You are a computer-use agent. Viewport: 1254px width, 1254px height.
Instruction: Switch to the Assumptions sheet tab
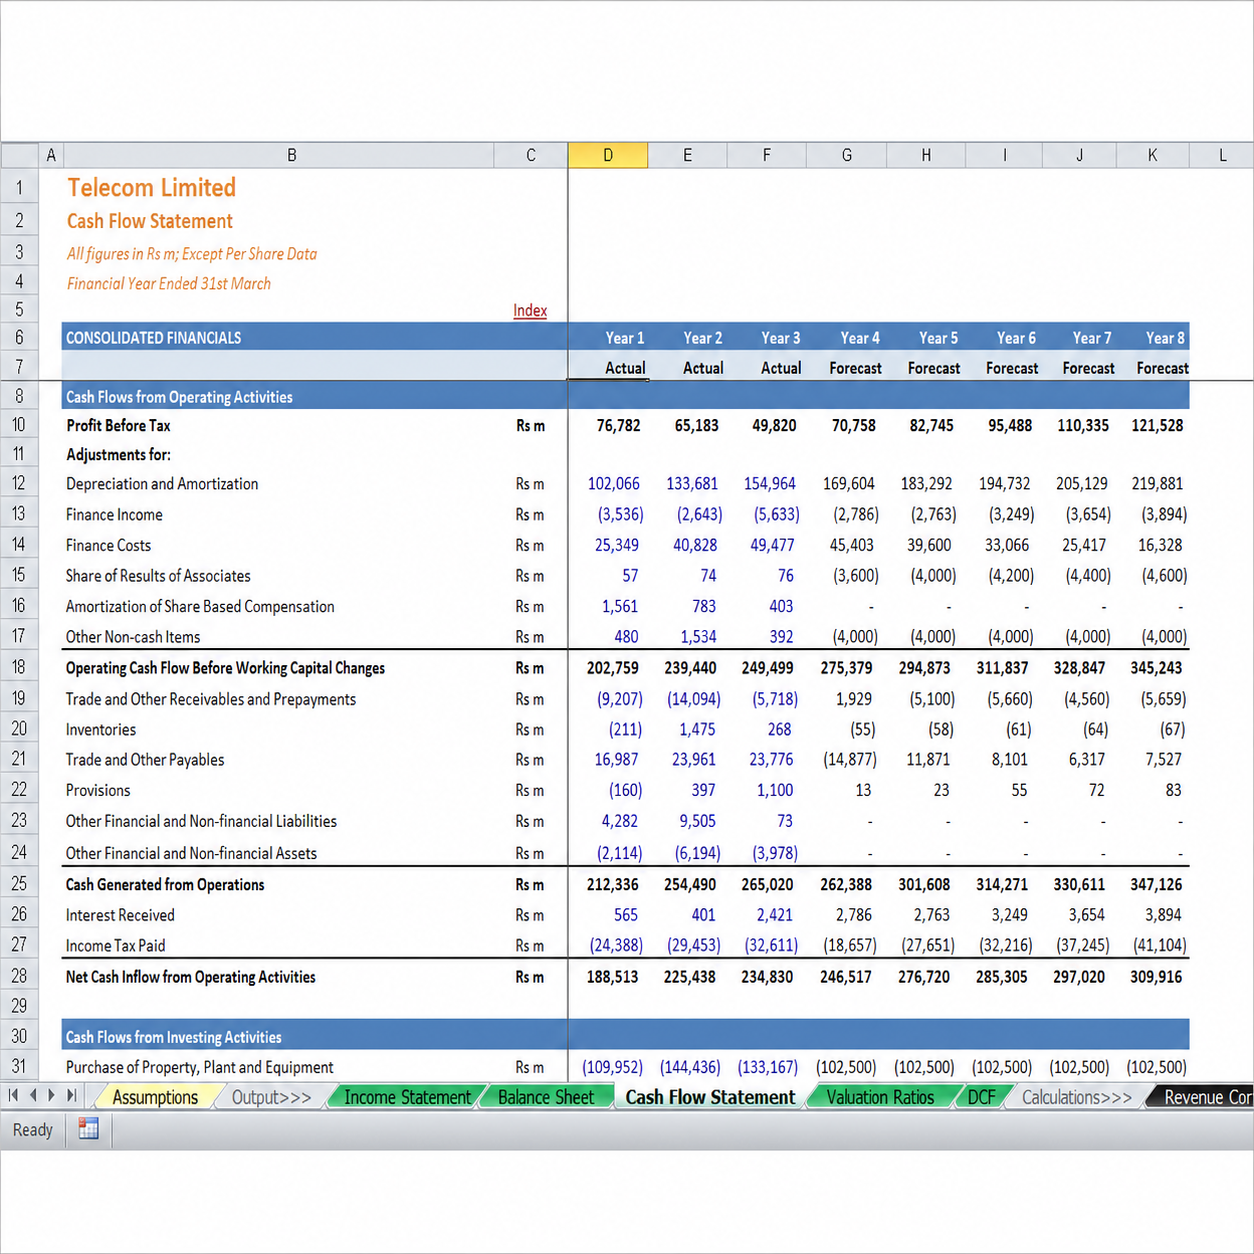pyautogui.click(x=155, y=1097)
